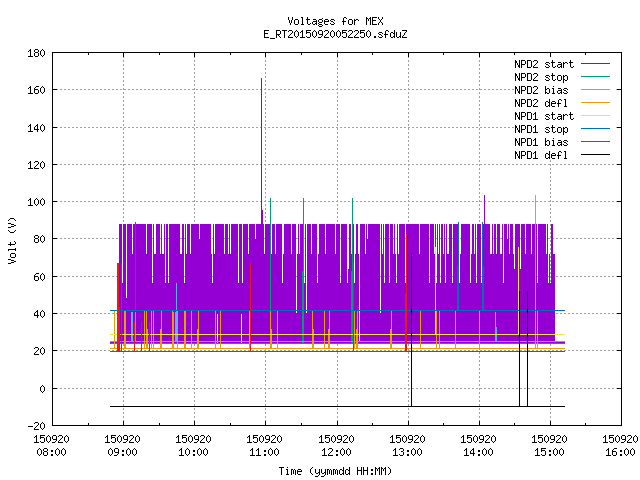Click the NPD2 stop legend entry

(562, 77)
